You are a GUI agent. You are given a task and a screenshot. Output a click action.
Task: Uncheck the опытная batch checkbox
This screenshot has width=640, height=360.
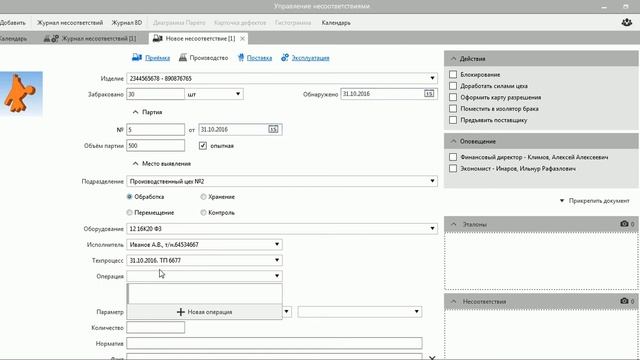click(203, 146)
